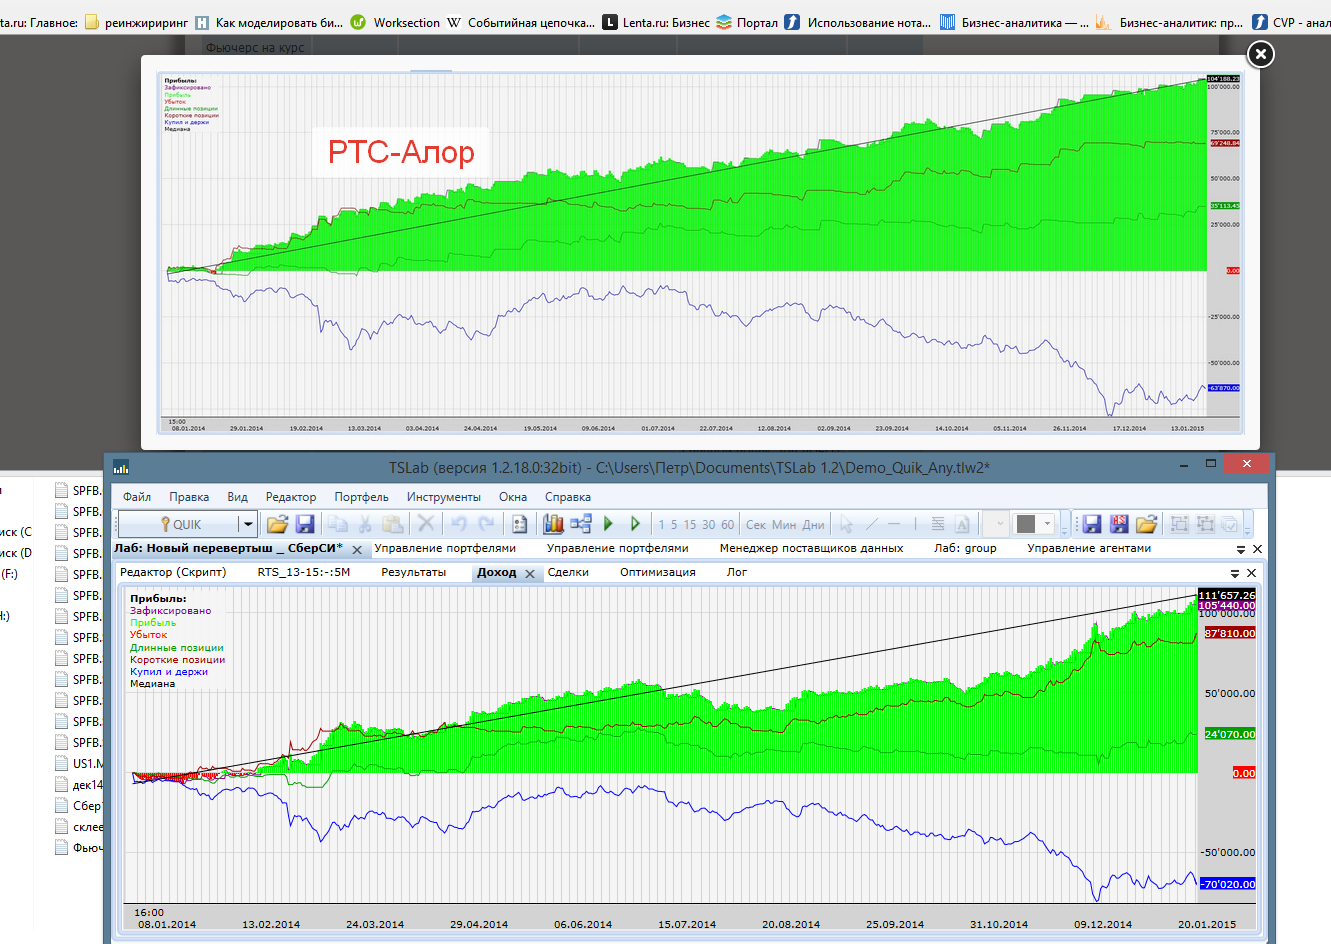Redo with the right curved arrow
Image resolution: width=1331 pixels, height=944 pixels.
(x=486, y=524)
